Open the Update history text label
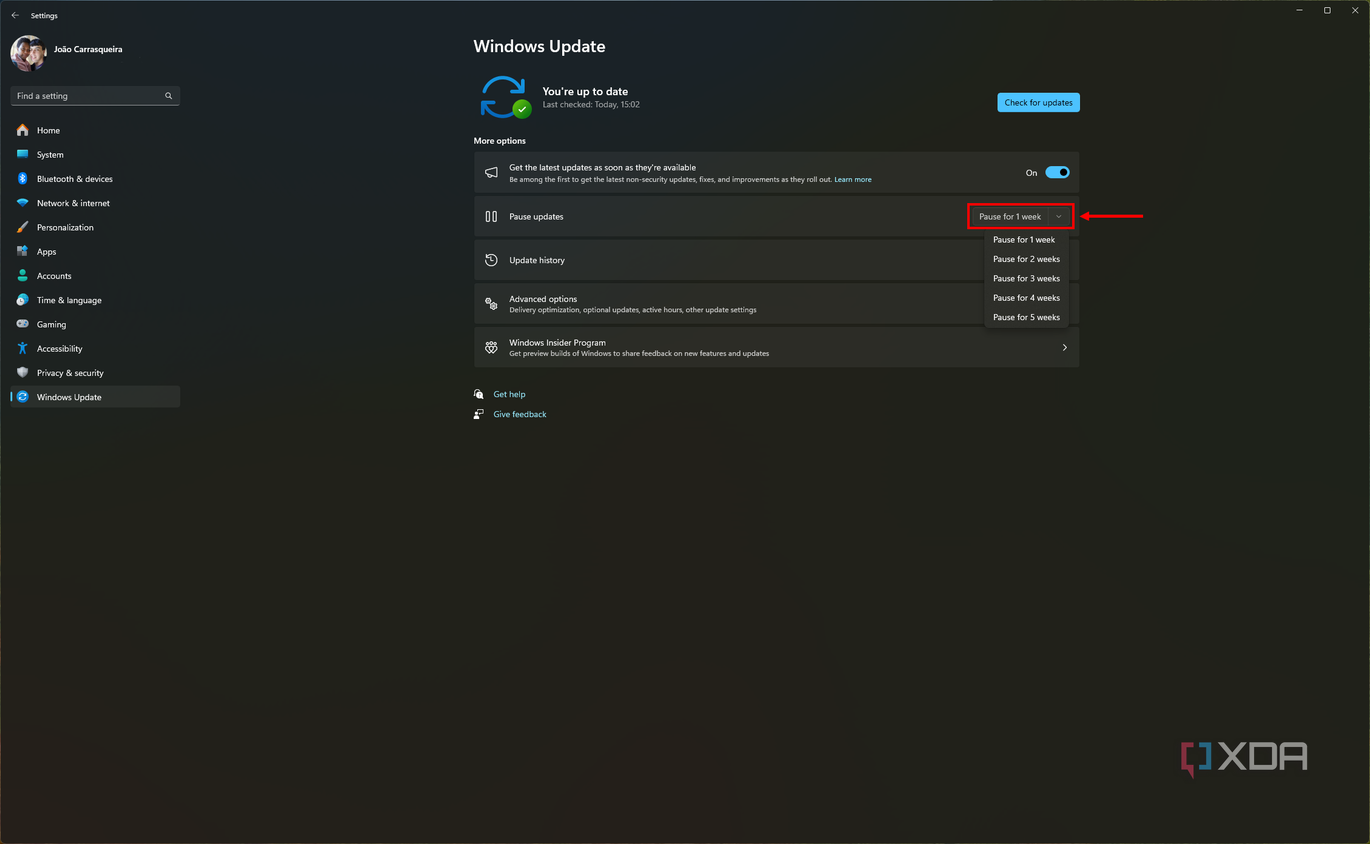This screenshot has width=1370, height=844. coord(537,260)
